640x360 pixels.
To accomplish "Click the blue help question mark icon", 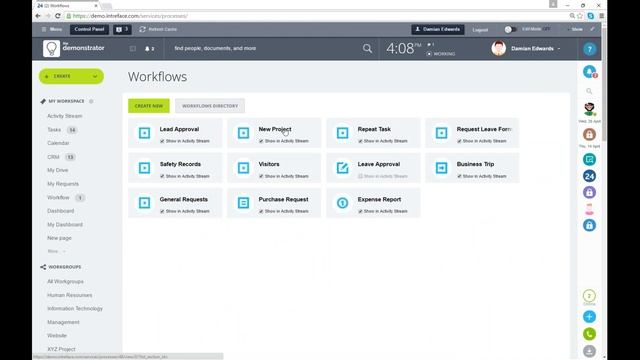I will pyautogui.click(x=589, y=49).
